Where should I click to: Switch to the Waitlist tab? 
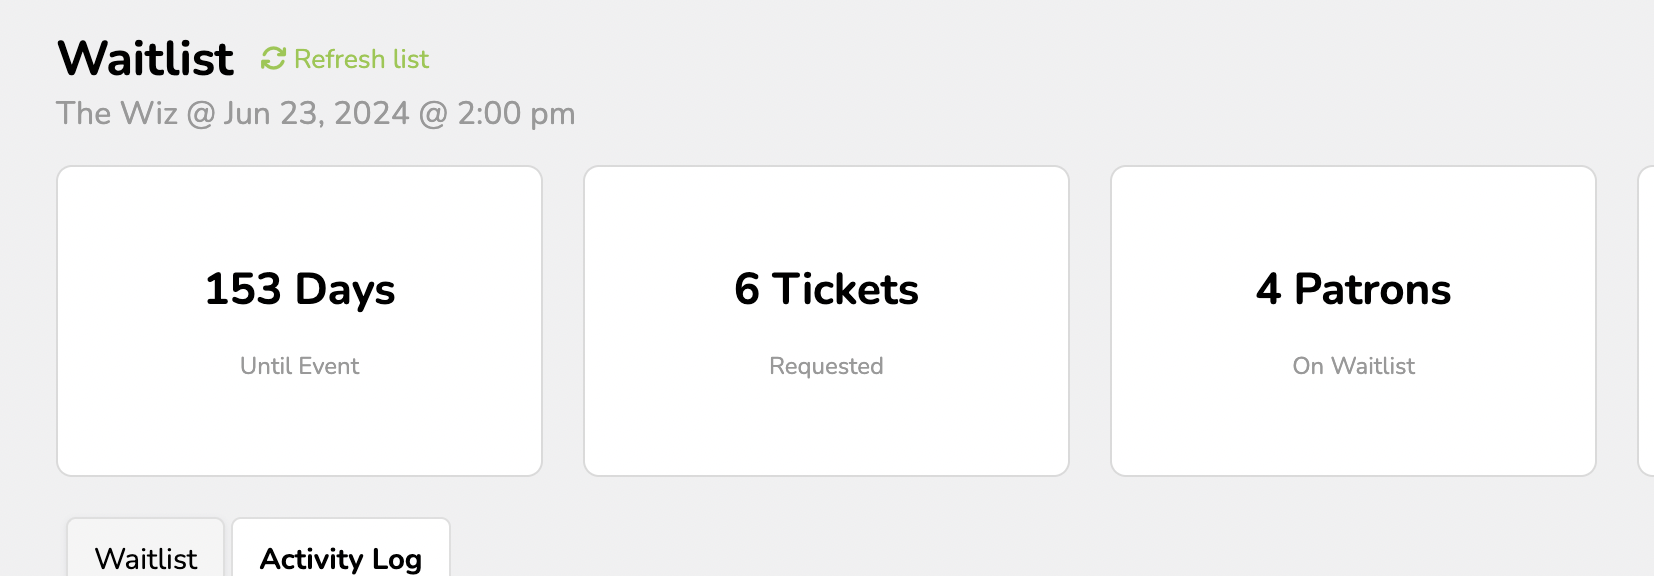point(144,558)
